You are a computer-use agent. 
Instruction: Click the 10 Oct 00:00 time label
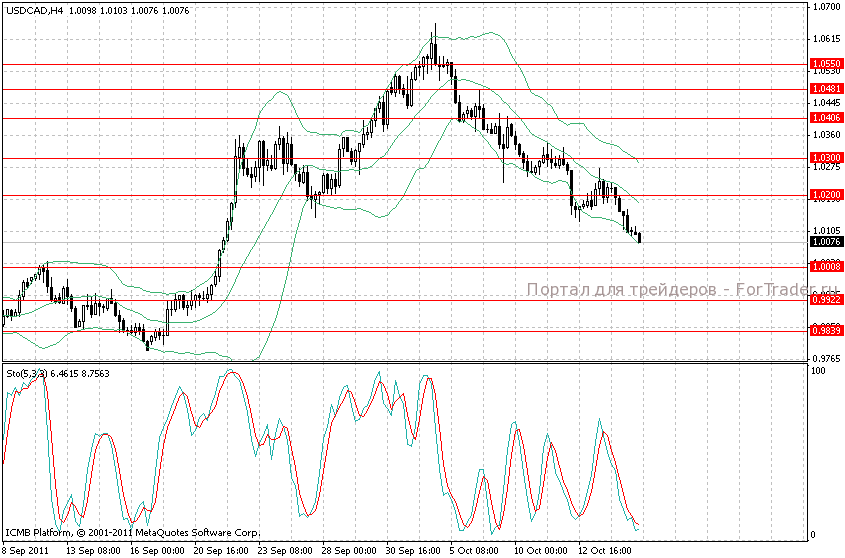541,551
